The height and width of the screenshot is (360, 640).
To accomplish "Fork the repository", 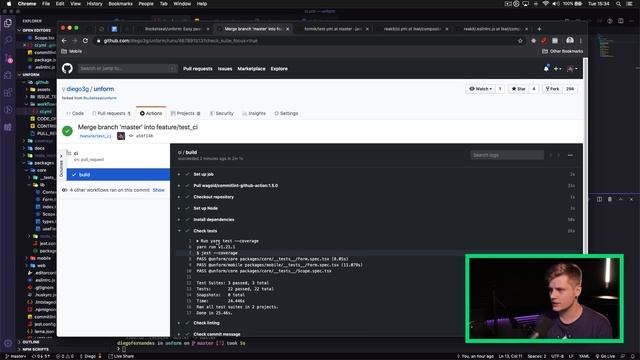I will coord(552,89).
